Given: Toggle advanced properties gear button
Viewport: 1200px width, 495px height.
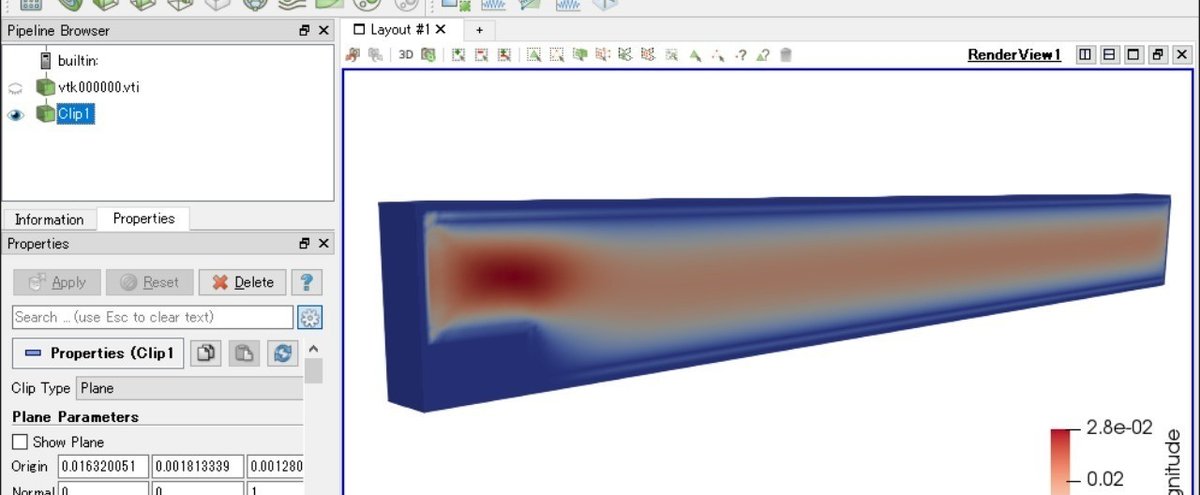Looking at the screenshot, I should click(x=310, y=317).
